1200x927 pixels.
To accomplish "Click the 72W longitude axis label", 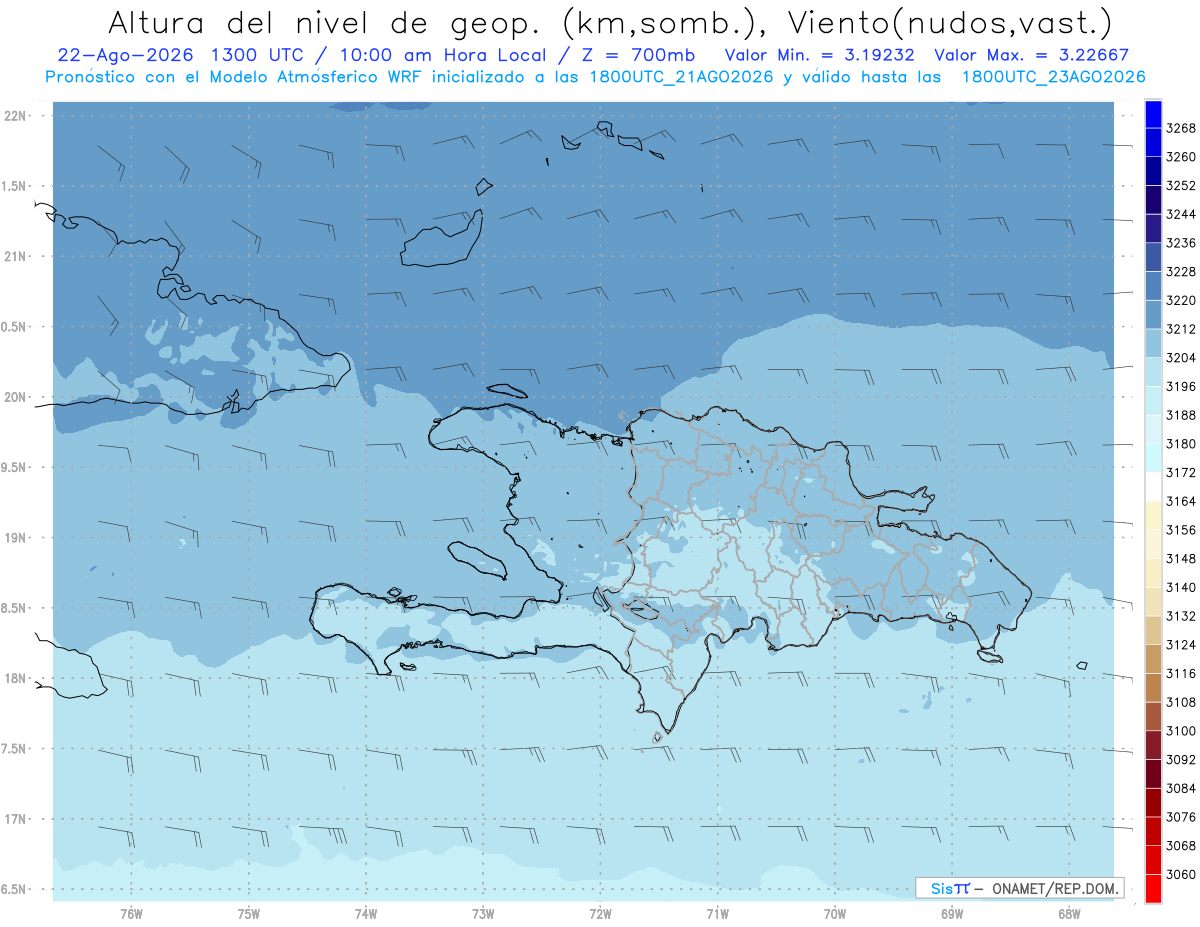I will 600,912.
